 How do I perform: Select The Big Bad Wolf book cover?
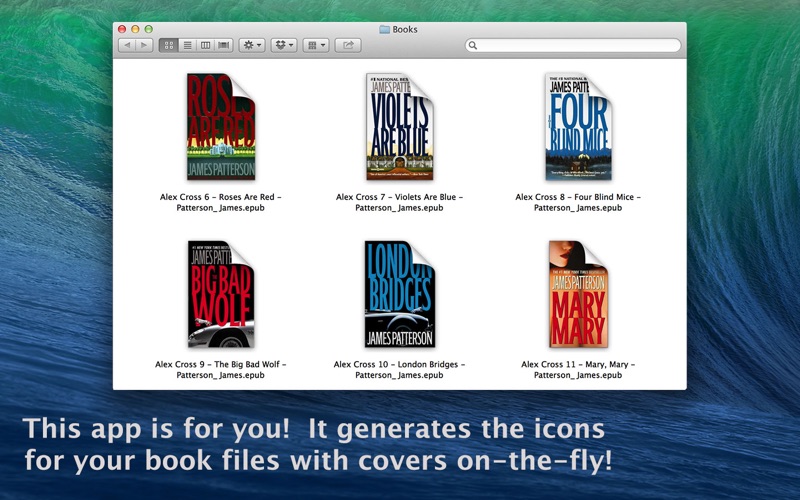point(221,294)
